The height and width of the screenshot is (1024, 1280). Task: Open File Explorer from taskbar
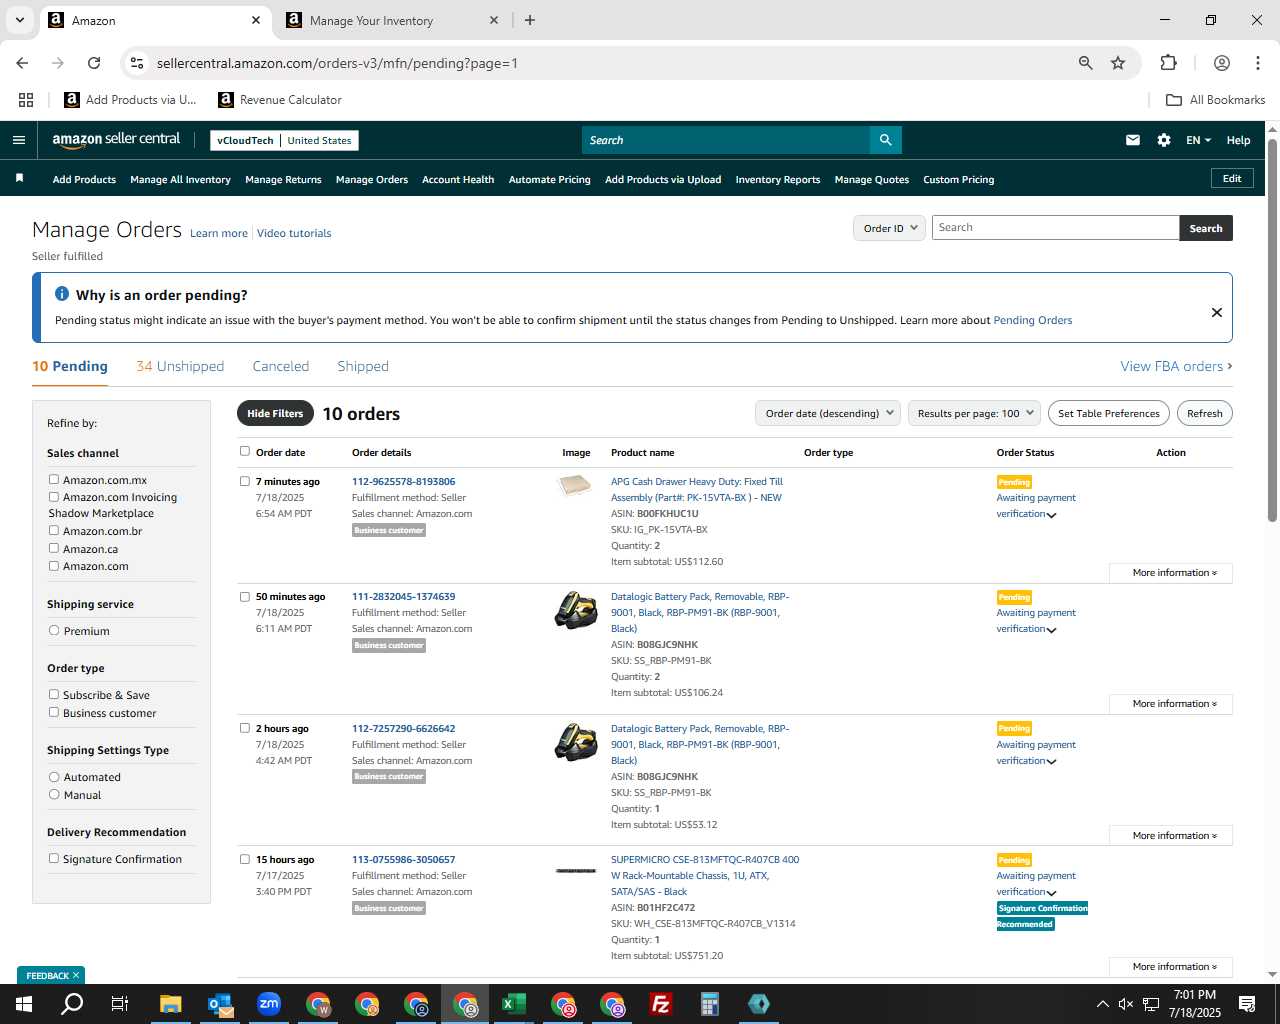click(170, 1004)
